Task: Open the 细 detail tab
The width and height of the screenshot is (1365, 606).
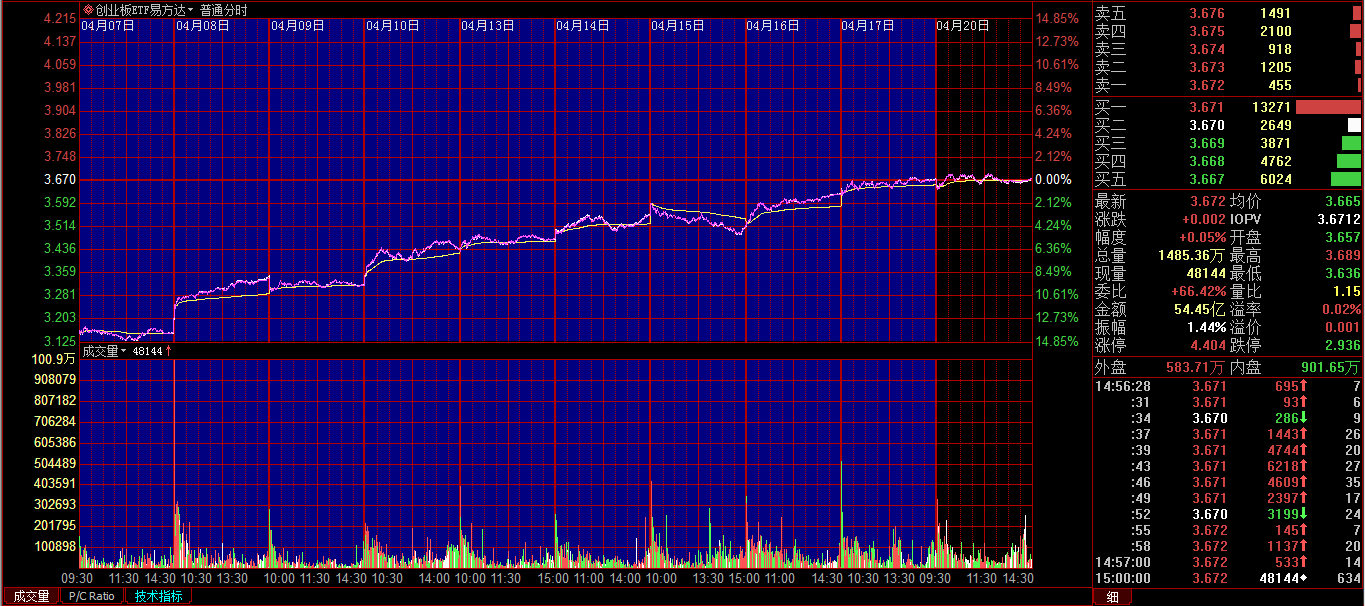Action: click(1111, 597)
